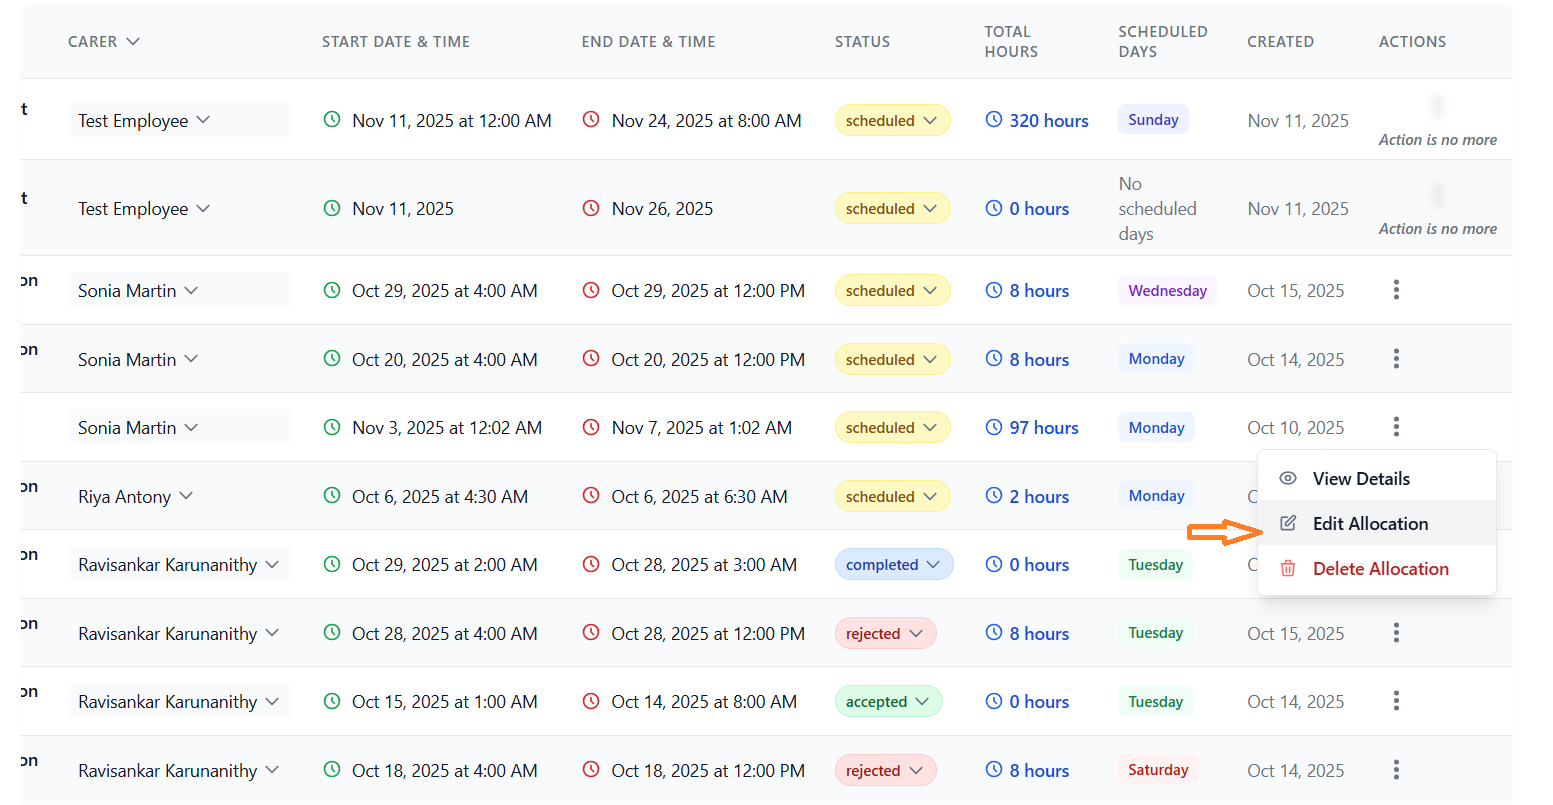Click the trash icon beside Delete Allocation
Viewport: 1553px width, 805px height.
pos(1288,568)
